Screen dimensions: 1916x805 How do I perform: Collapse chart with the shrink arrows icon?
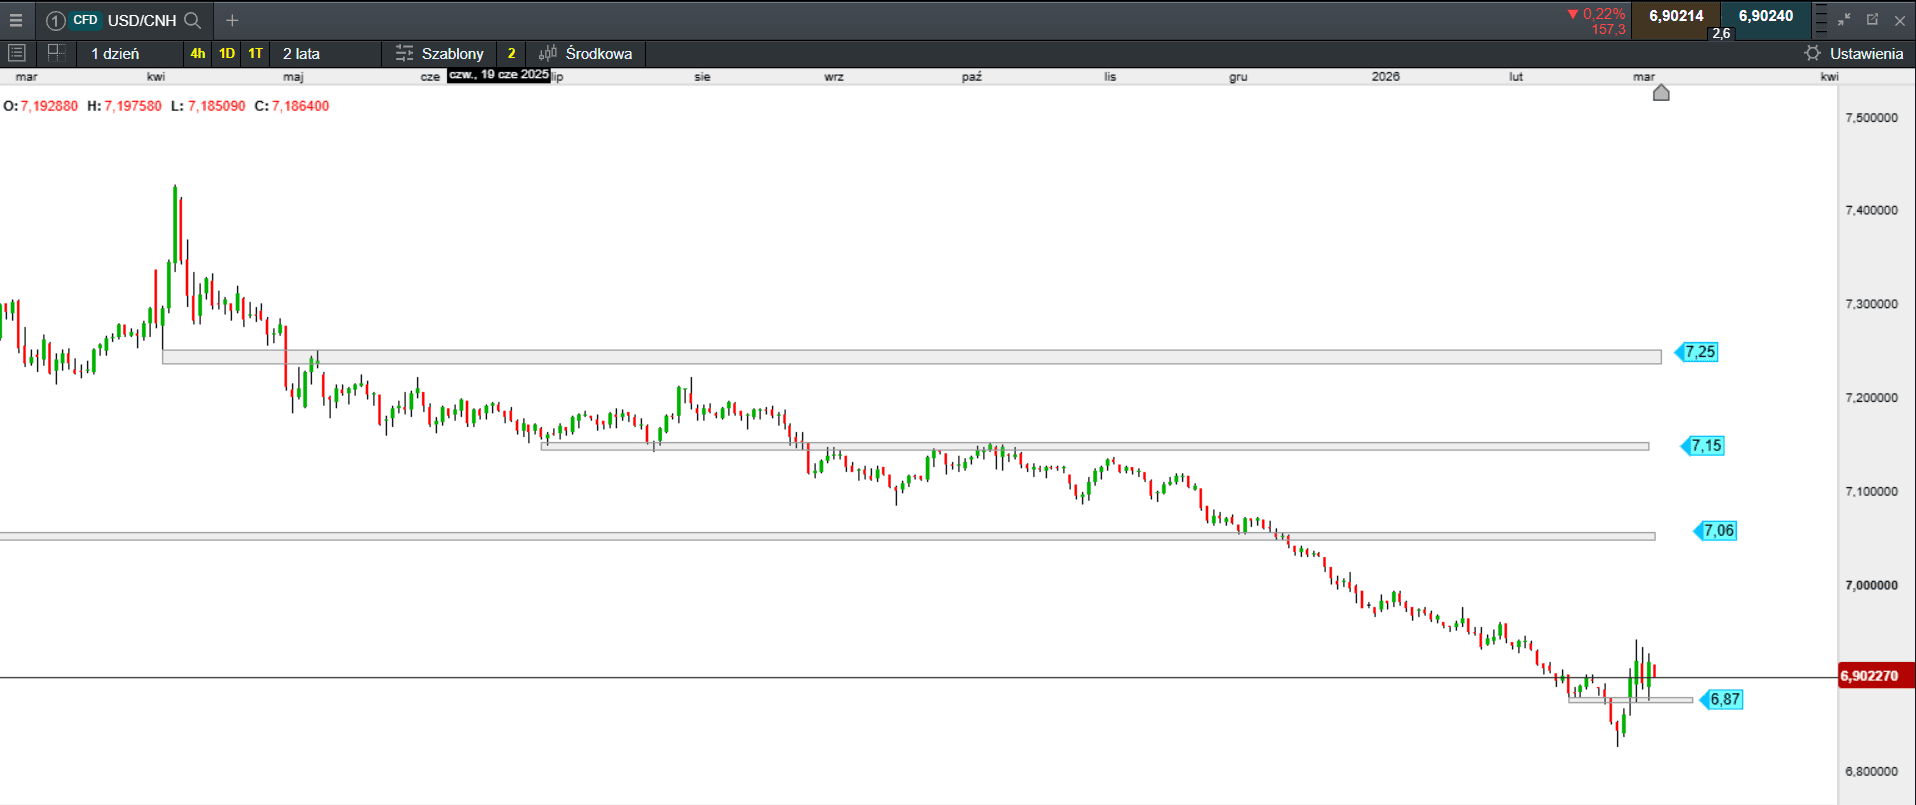click(x=1844, y=19)
